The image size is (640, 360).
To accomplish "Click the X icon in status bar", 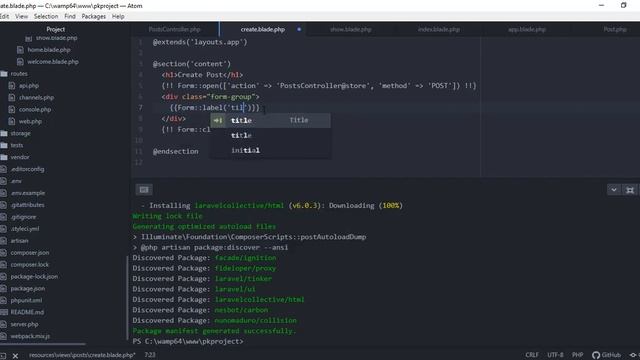I will coord(15,356).
